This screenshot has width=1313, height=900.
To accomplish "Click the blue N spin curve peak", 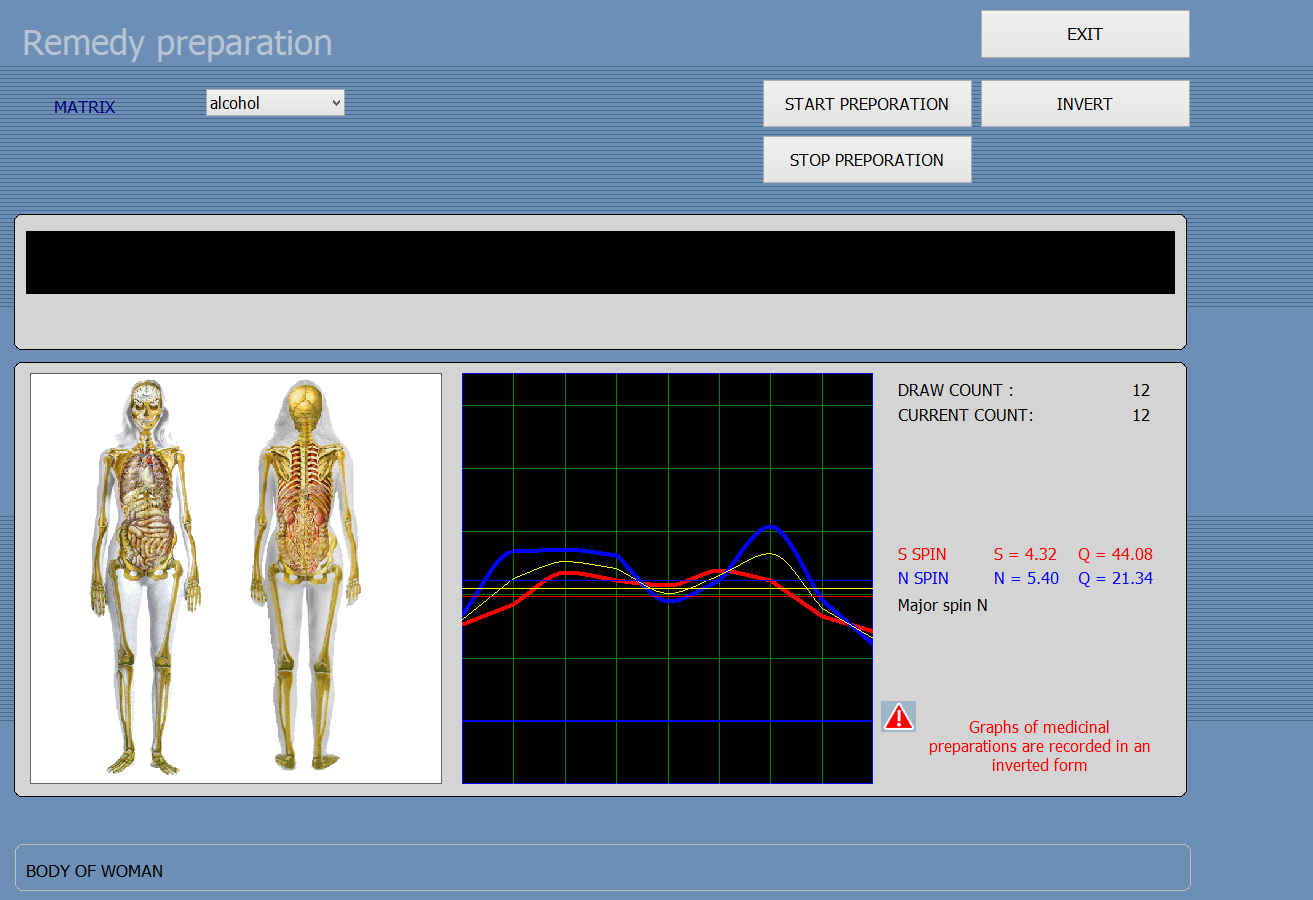I will click(771, 527).
